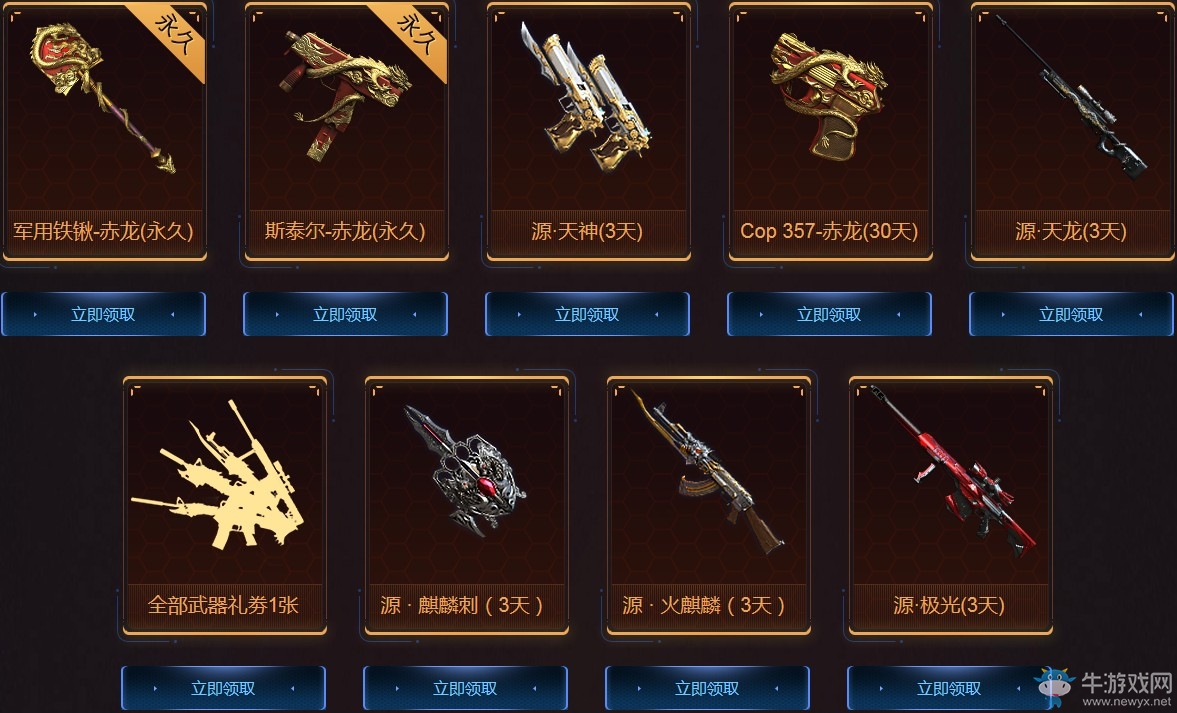Image resolution: width=1177 pixels, height=713 pixels.
Task: Claim 源·极光(3天) via its 立即领取 button
Action: 949,687
